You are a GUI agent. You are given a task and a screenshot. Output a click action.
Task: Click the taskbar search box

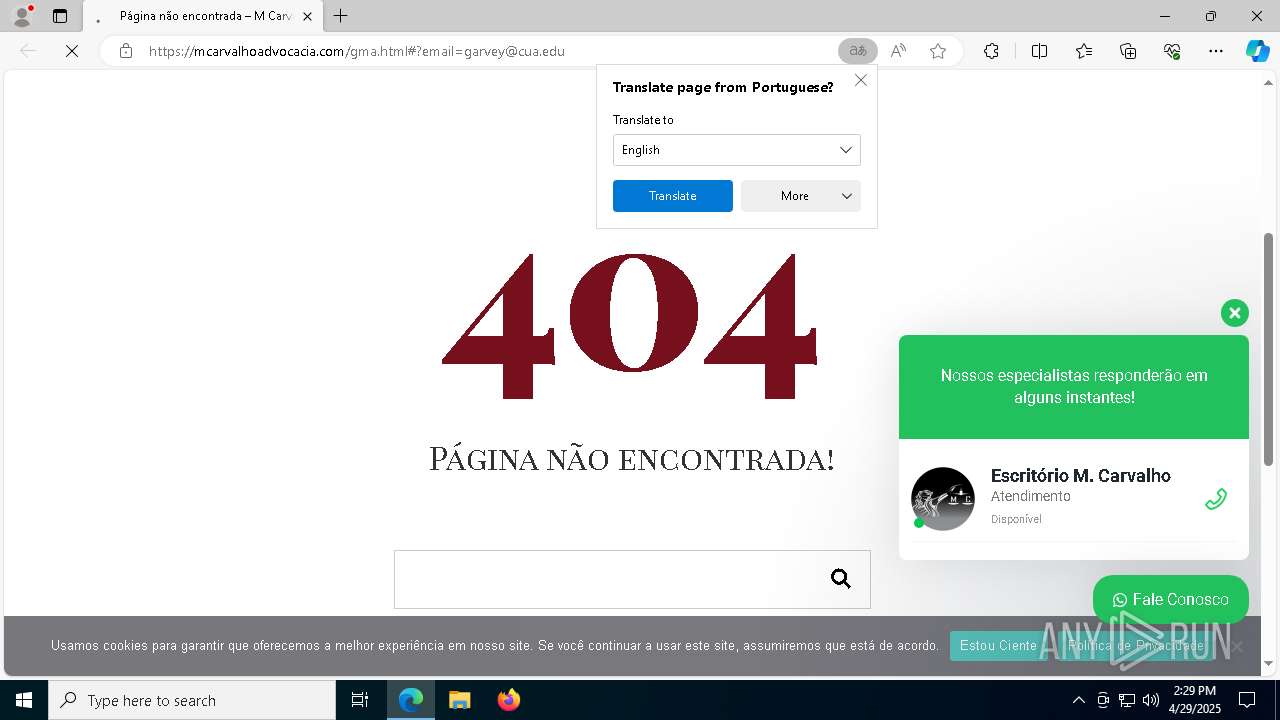point(192,700)
